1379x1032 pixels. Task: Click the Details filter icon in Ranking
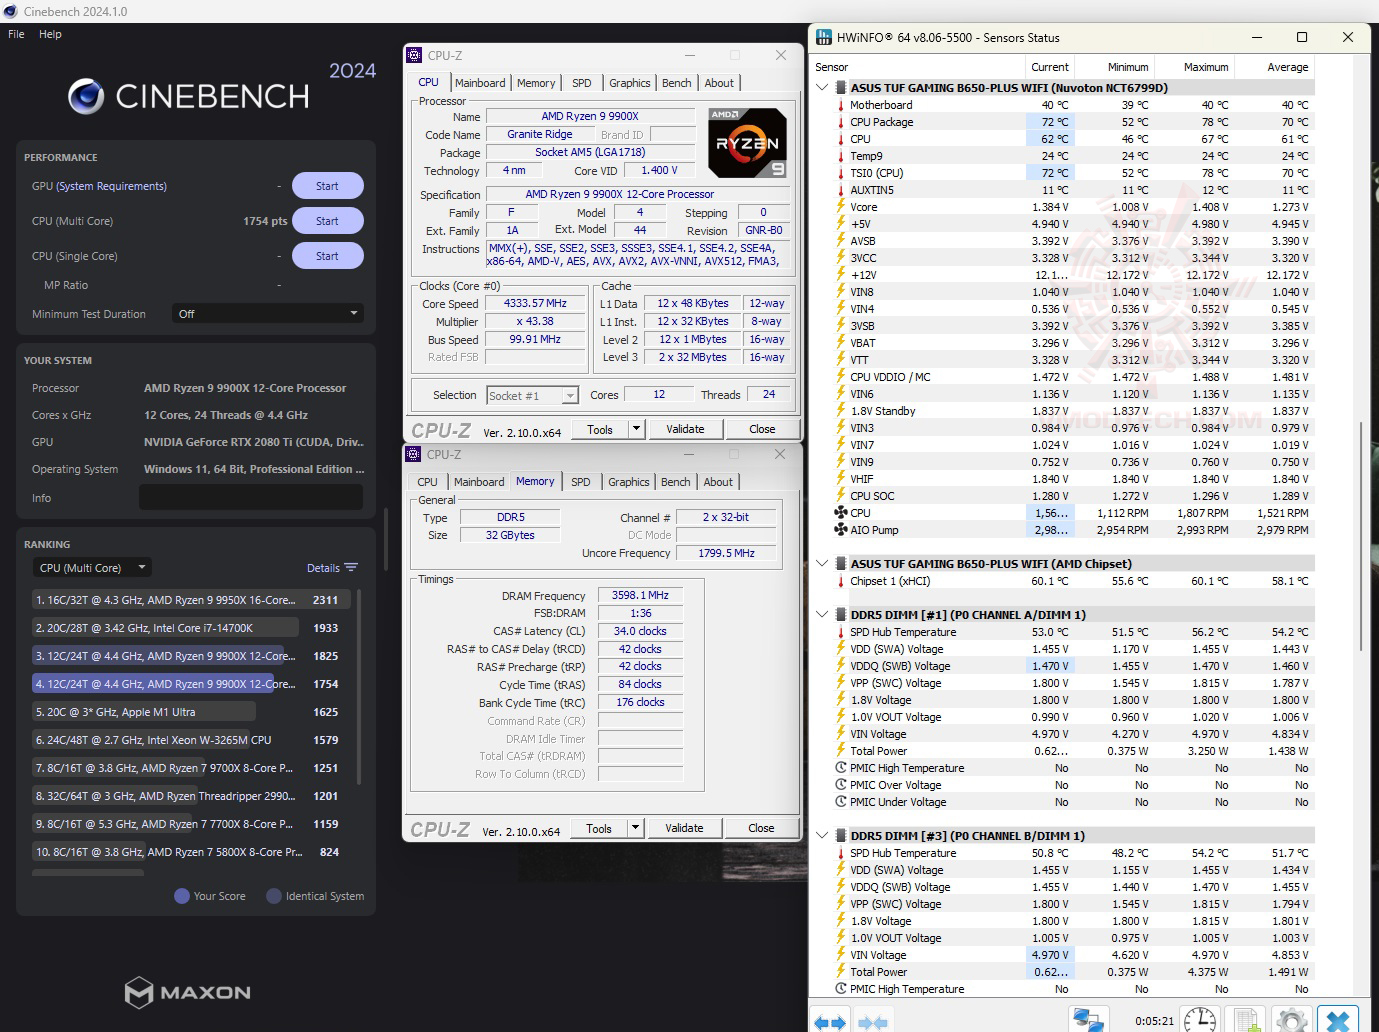coord(350,567)
